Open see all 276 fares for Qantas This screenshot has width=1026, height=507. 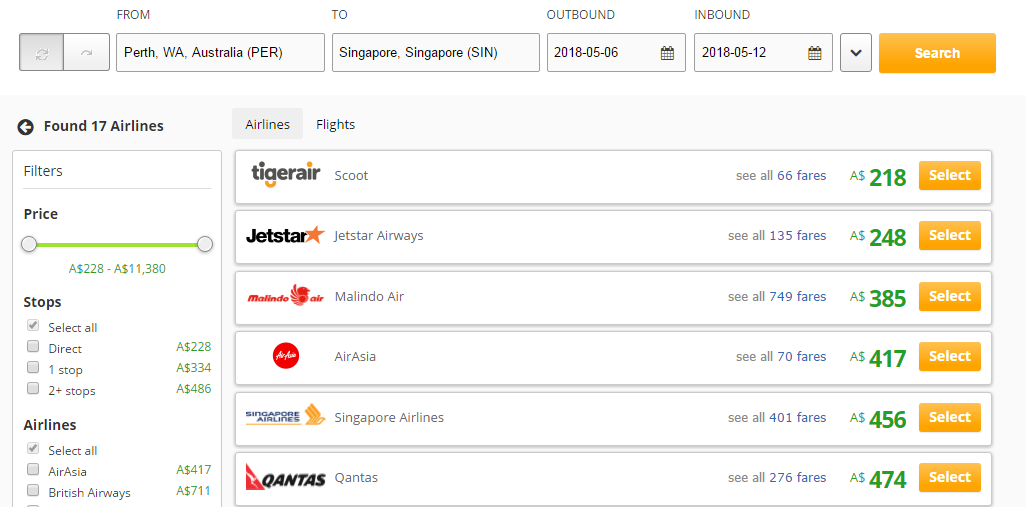pyautogui.click(x=777, y=478)
